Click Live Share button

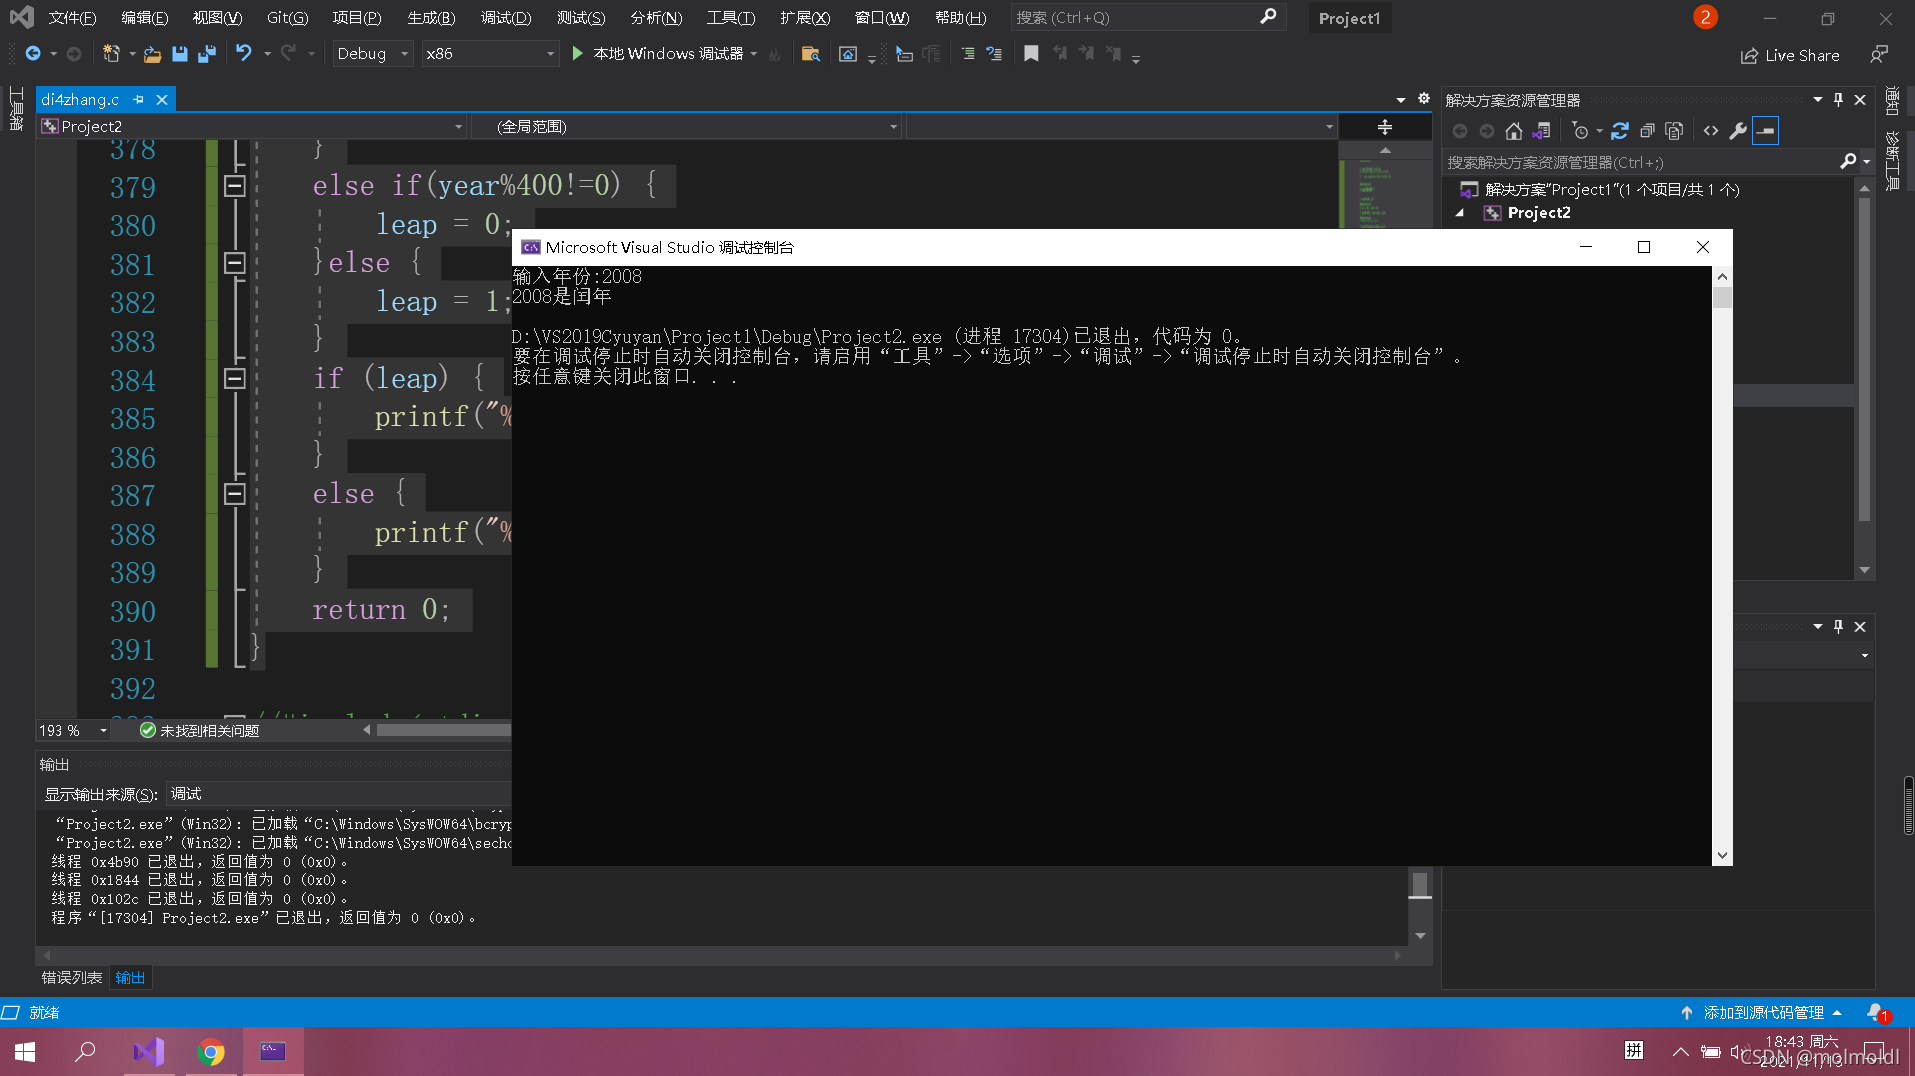tap(1790, 56)
